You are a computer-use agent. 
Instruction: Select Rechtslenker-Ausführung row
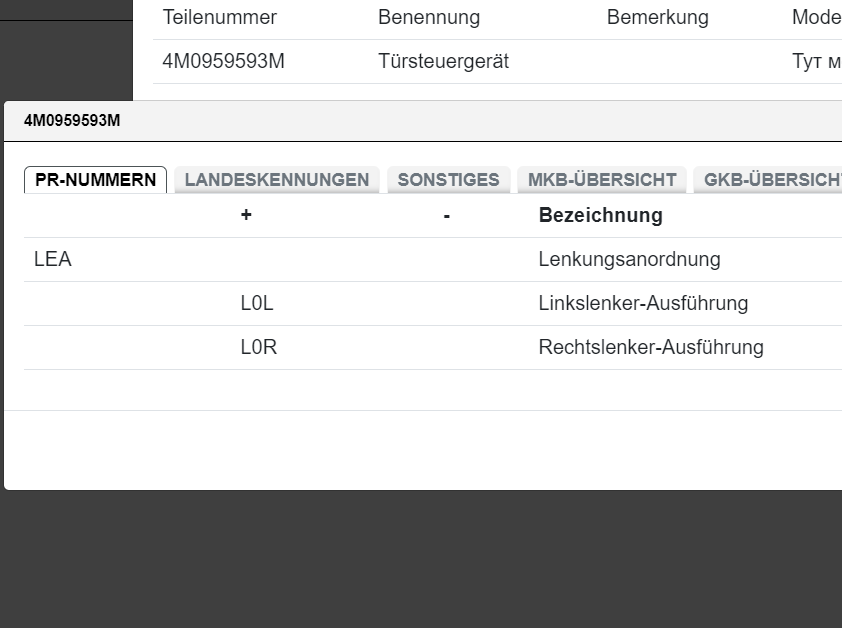(650, 348)
